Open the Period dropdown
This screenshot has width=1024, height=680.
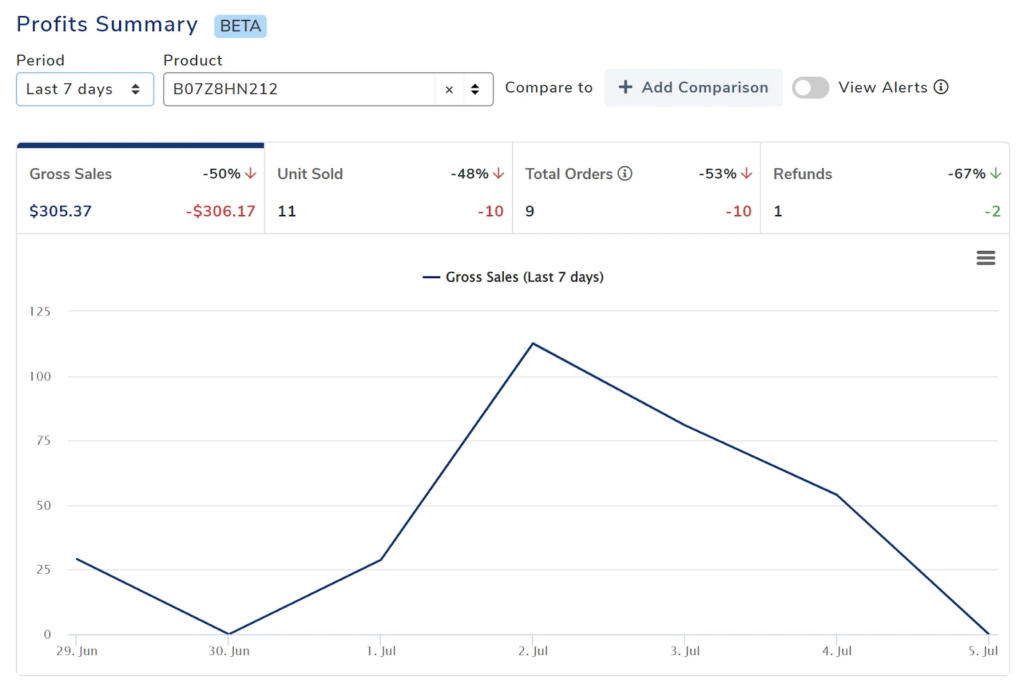(84, 89)
